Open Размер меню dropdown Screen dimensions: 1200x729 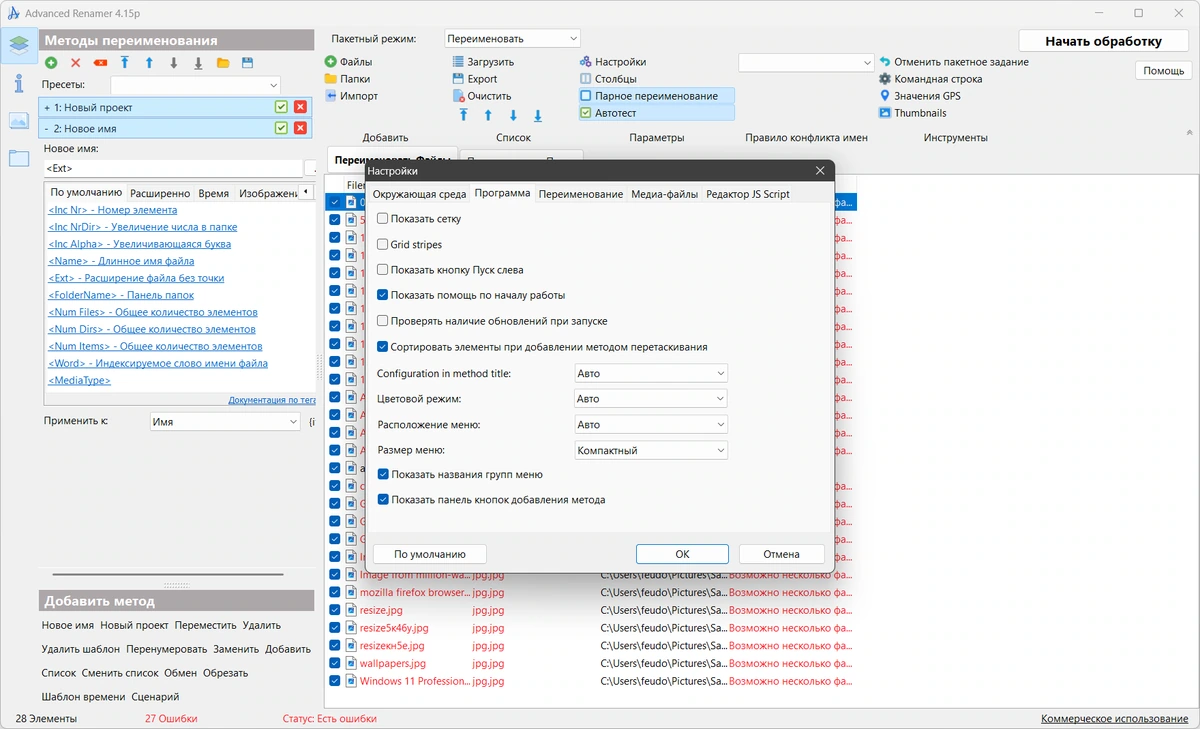651,451
